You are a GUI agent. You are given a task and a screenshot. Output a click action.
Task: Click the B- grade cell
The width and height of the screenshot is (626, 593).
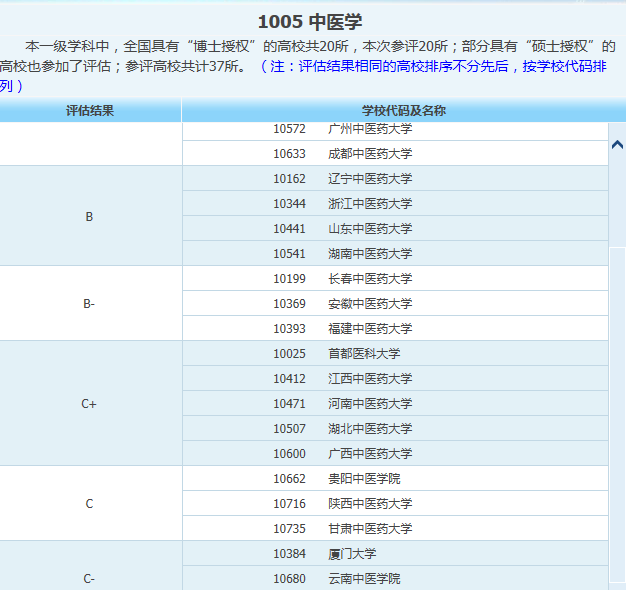(x=91, y=303)
